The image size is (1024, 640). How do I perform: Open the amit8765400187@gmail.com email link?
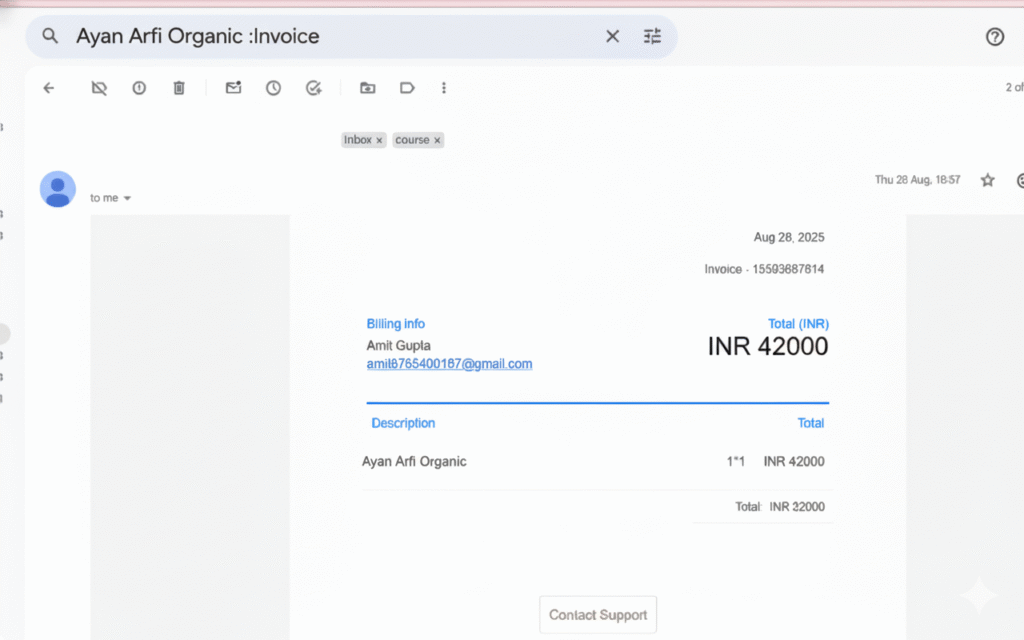tap(449, 364)
